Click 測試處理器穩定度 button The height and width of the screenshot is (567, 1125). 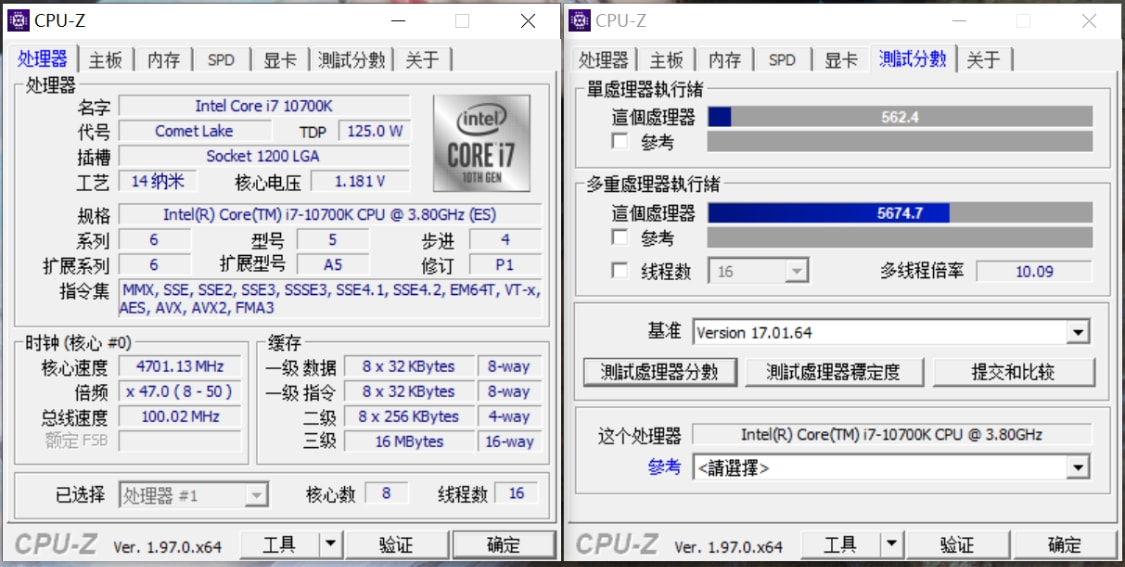coord(833,372)
